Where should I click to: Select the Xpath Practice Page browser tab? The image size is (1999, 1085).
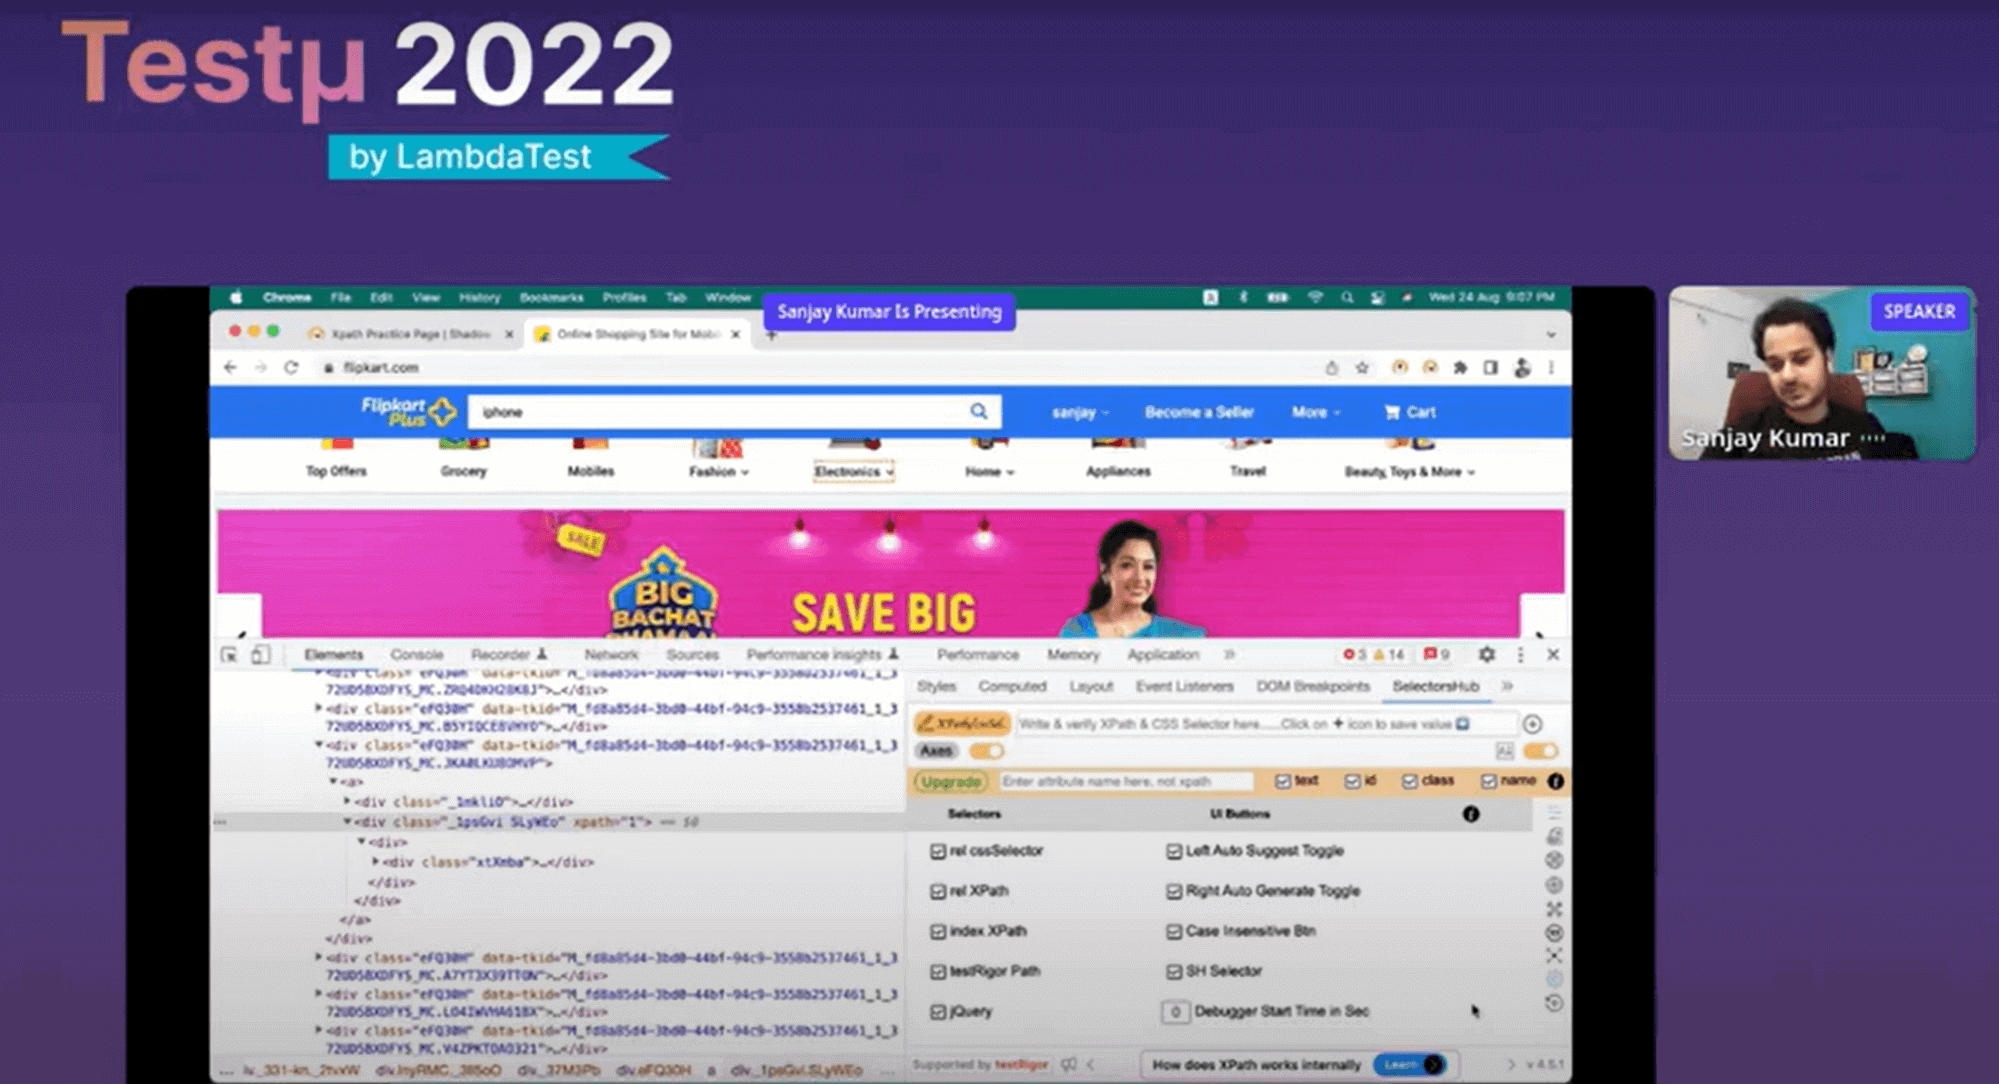click(410, 334)
